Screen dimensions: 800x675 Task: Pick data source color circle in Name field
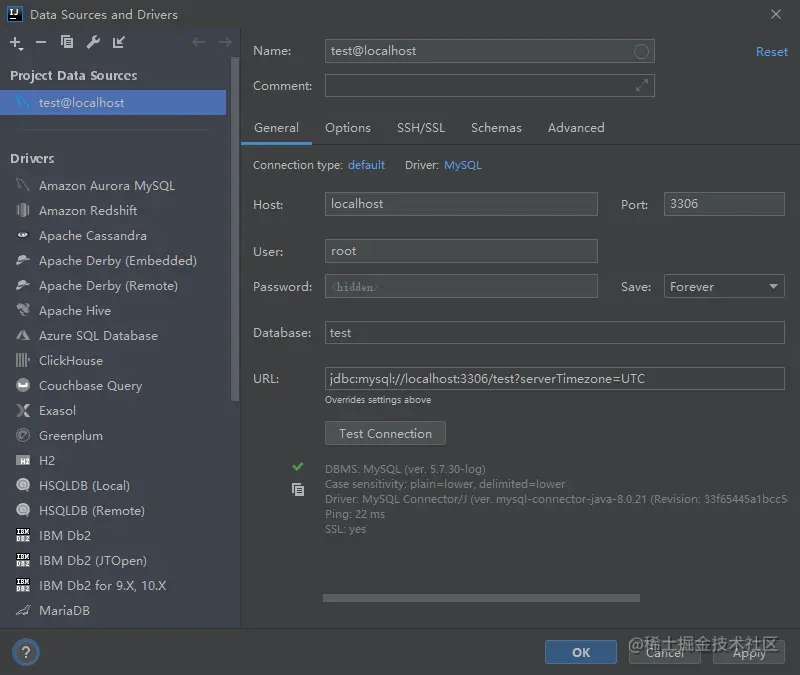pos(641,51)
